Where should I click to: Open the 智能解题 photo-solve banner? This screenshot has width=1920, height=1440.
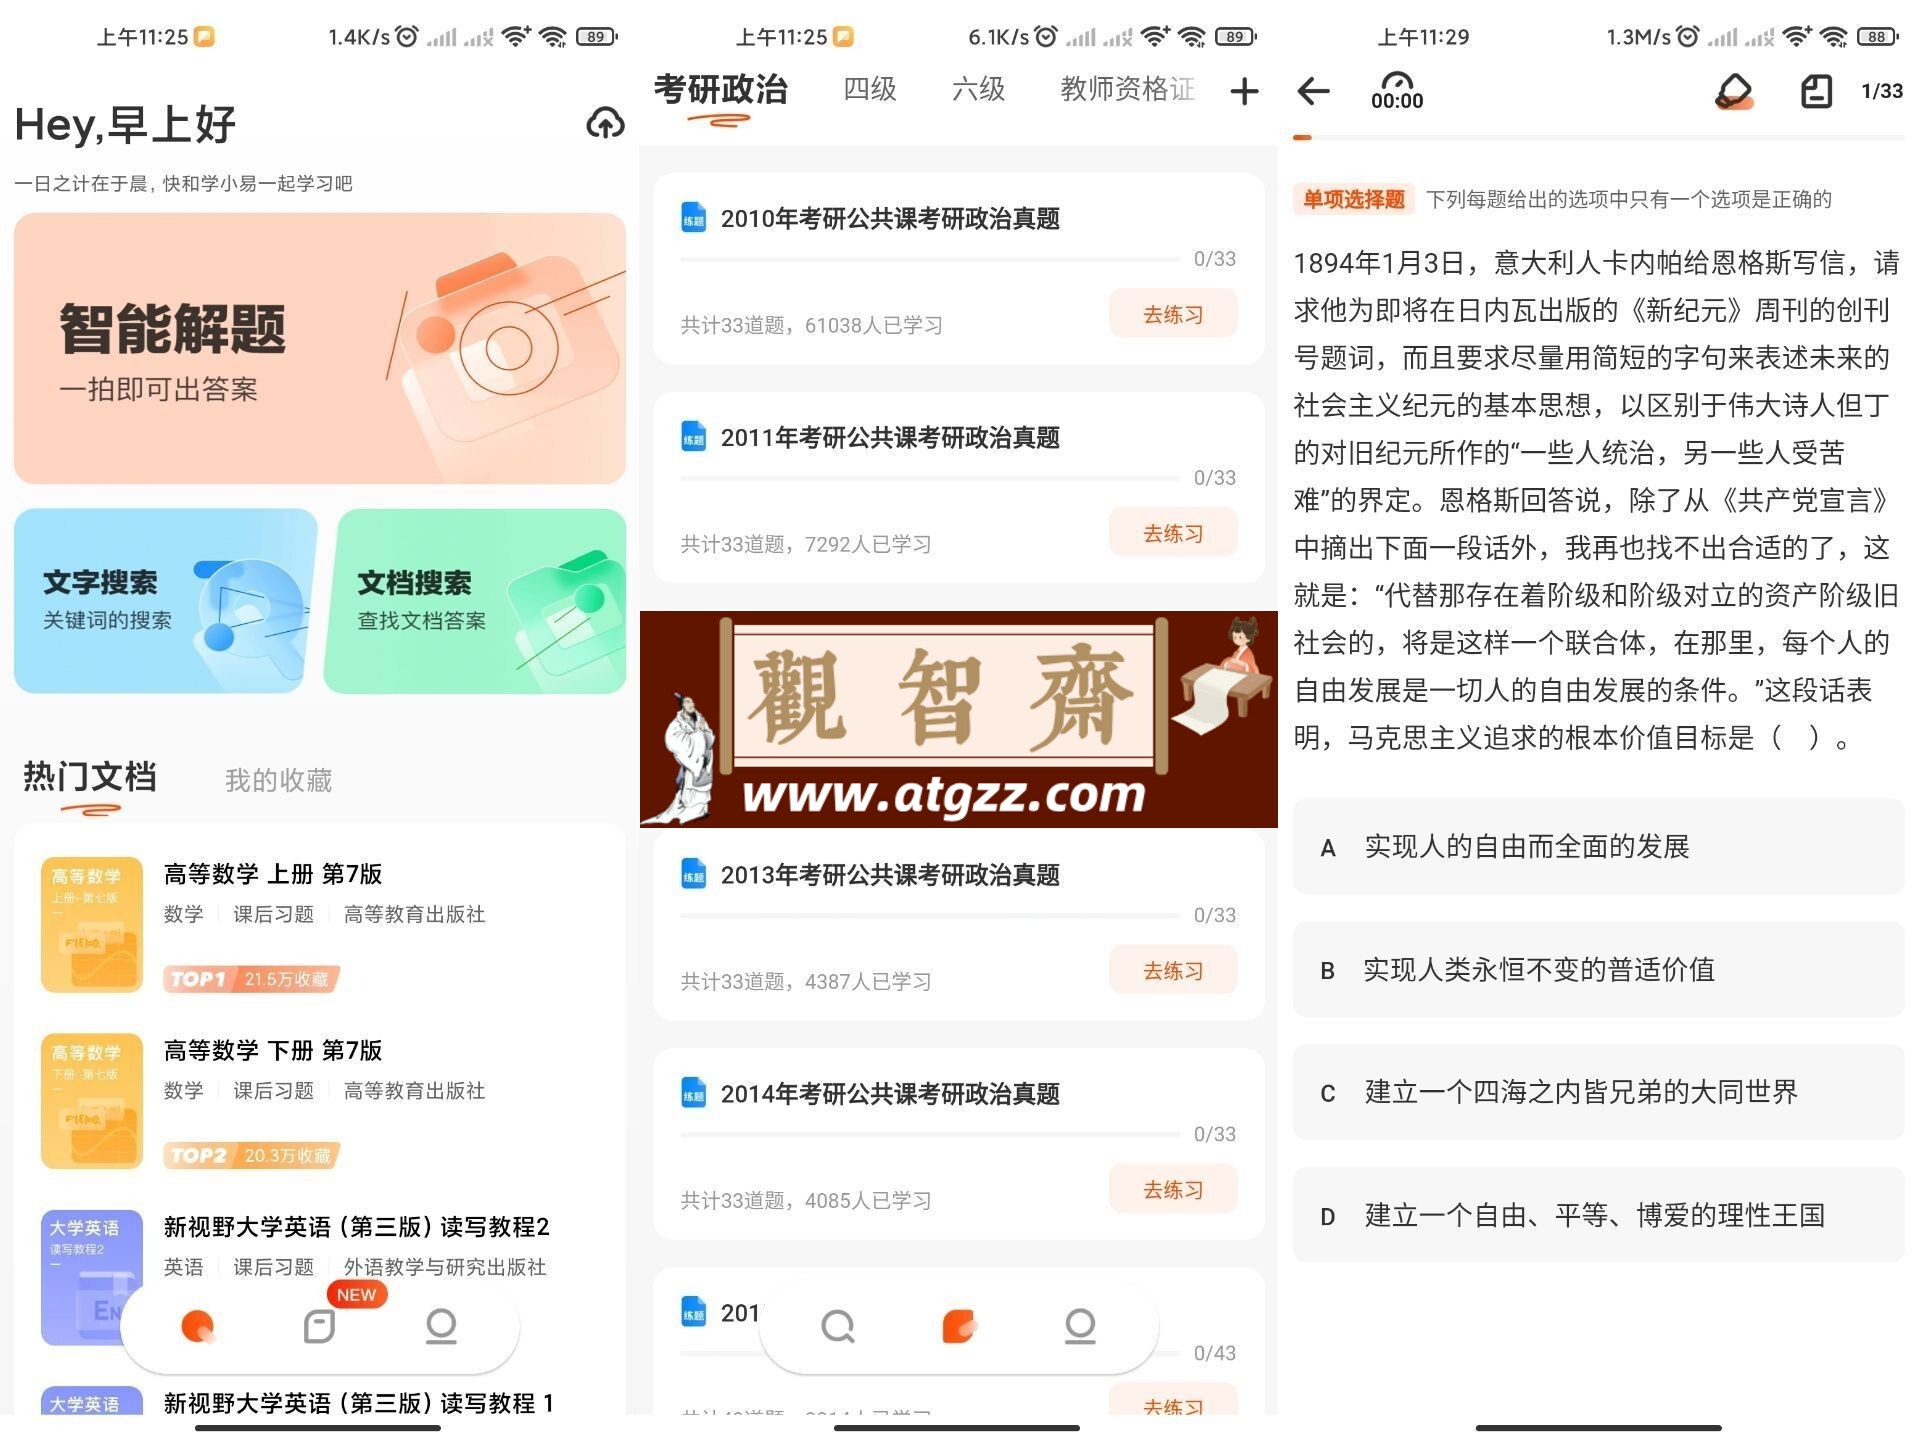point(320,348)
